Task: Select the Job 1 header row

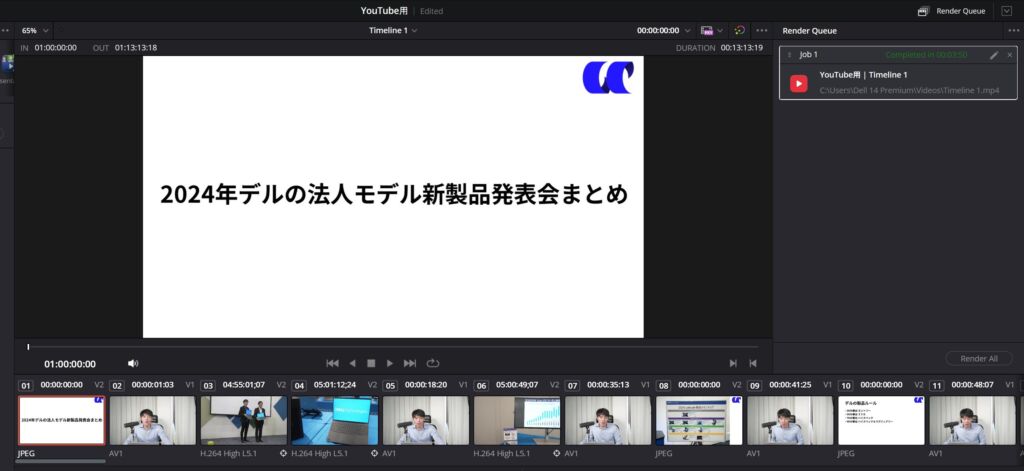Action: point(898,55)
